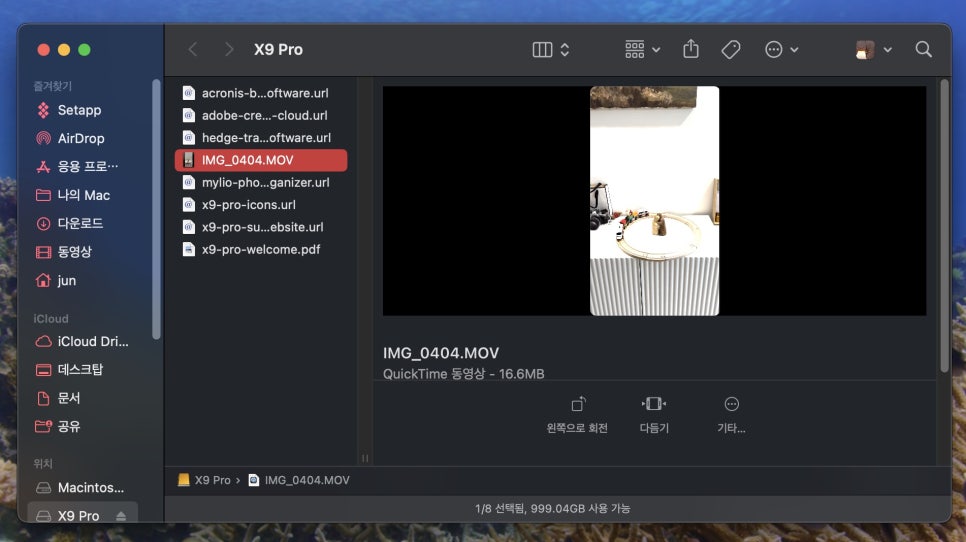Select AirDrop in the sidebar
The height and width of the screenshot is (542, 966).
click(x=81, y=138)
